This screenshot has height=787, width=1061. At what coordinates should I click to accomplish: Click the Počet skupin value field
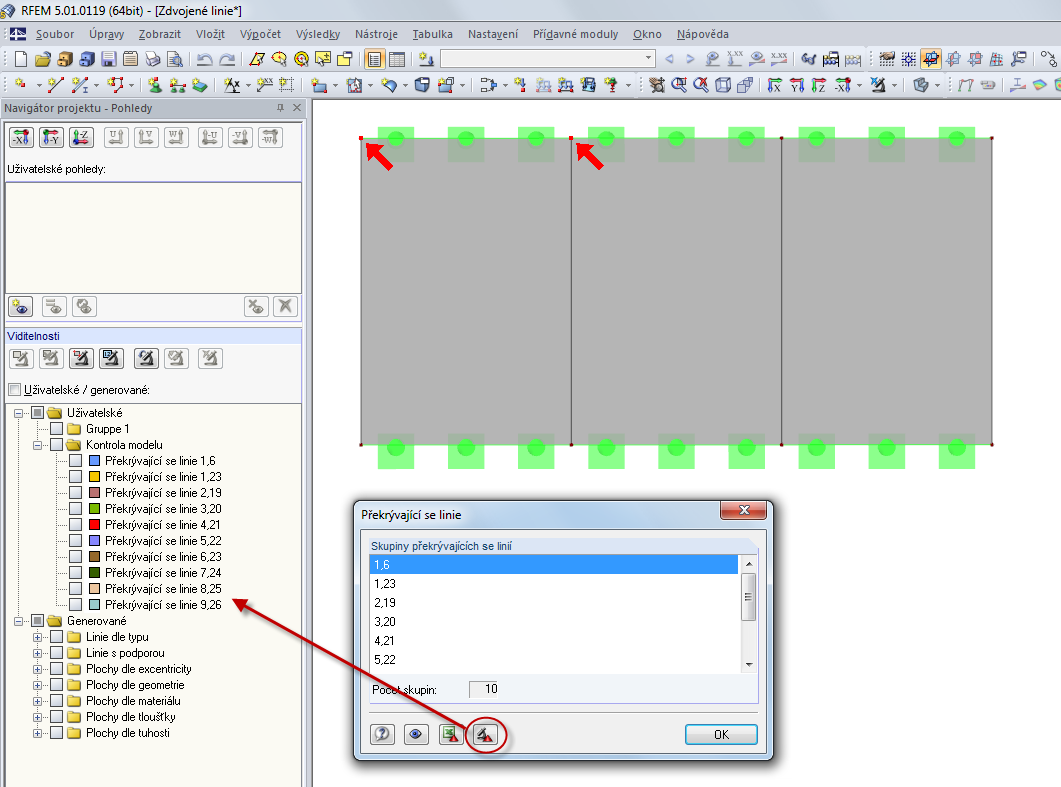[x=484, y=689]
